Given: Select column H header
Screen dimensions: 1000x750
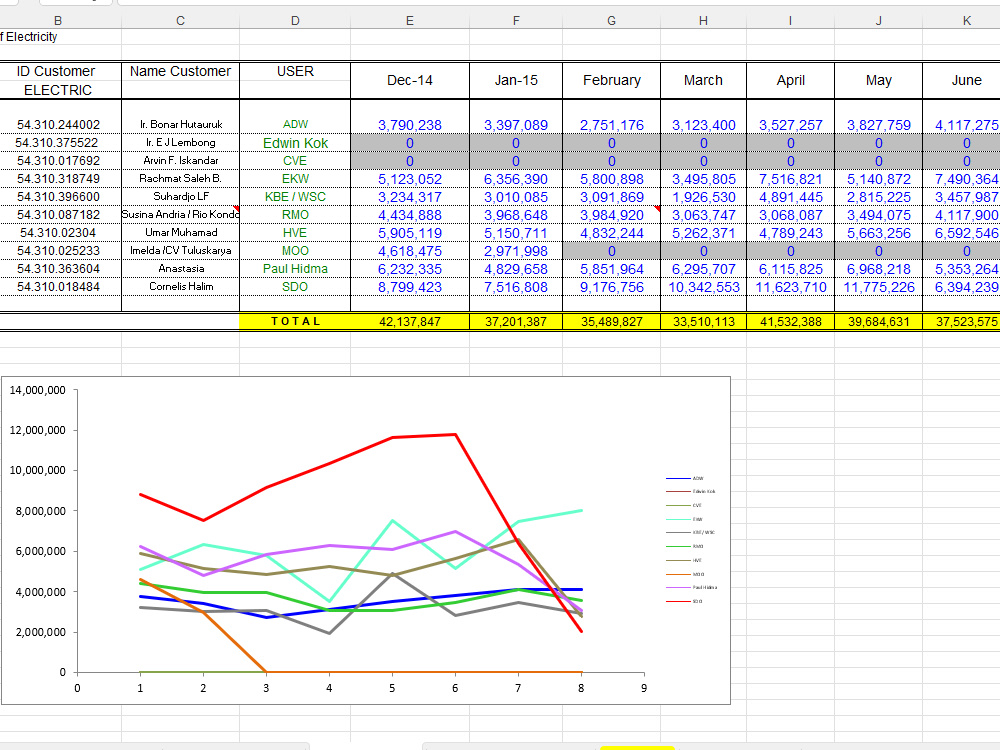Looking at the screenshot, I should [x=703, y=21].
